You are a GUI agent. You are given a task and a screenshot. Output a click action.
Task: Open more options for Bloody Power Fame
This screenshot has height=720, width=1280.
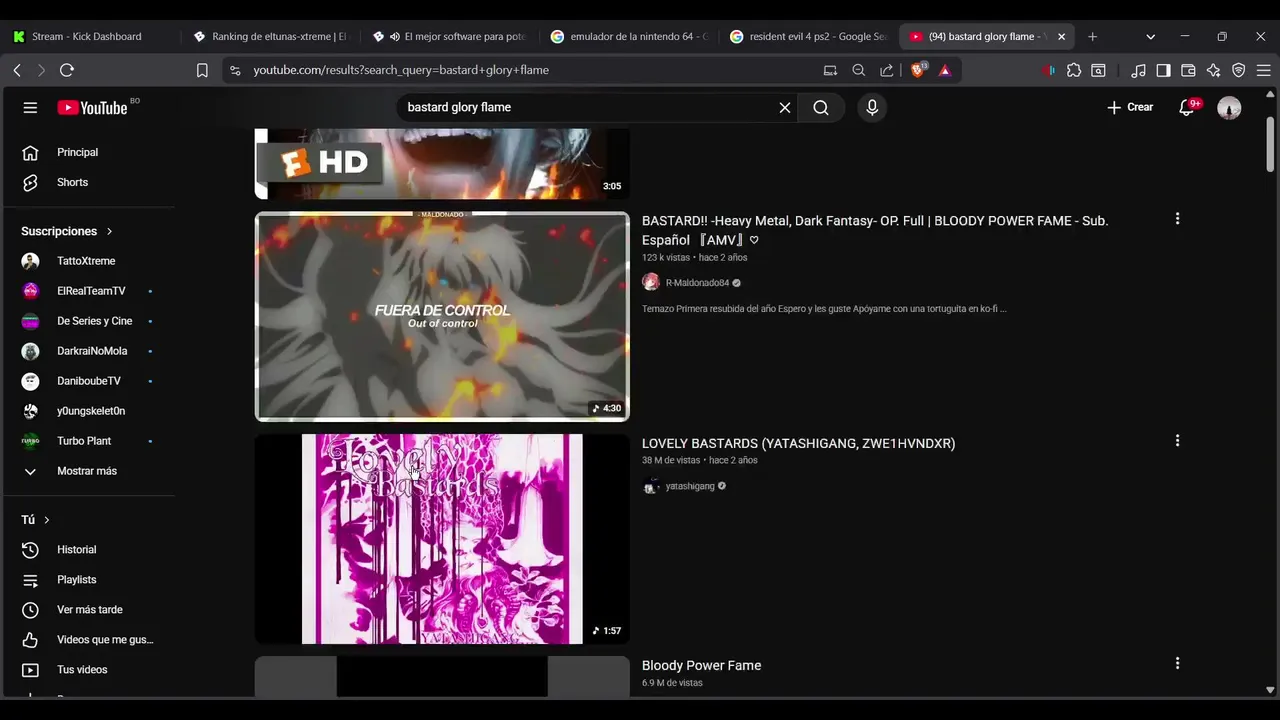(1177, 663)
